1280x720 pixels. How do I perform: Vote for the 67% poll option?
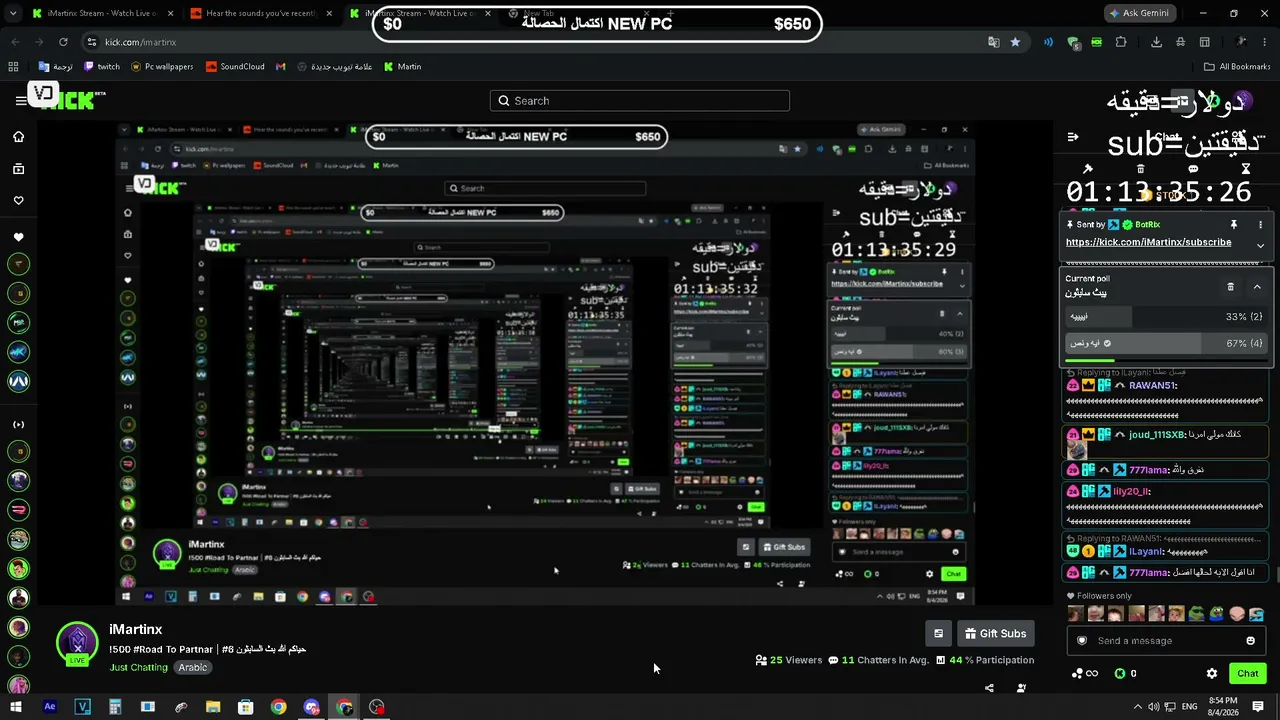1166,343
